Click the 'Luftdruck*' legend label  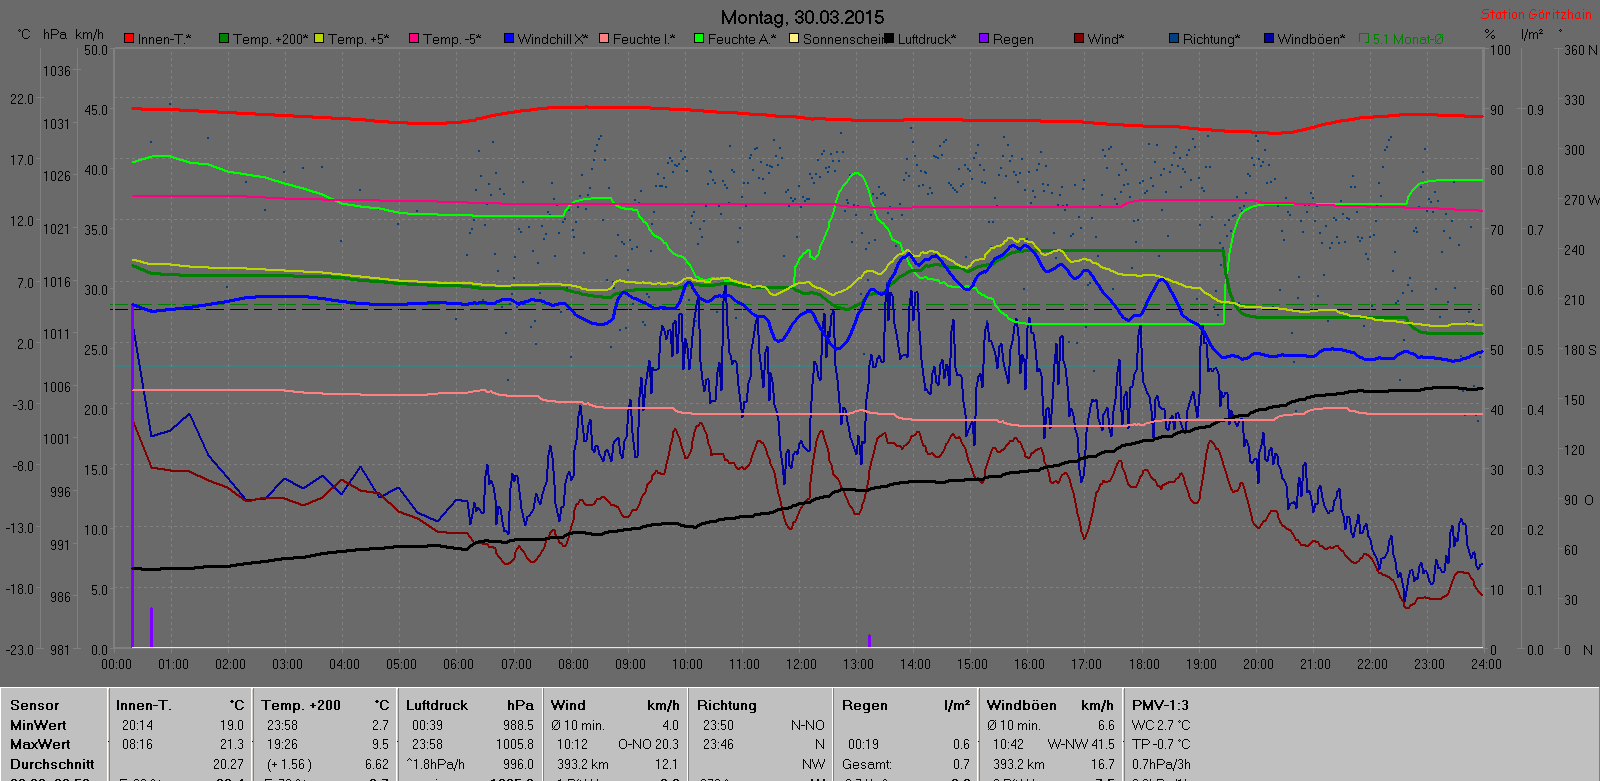tap(927, 39)
